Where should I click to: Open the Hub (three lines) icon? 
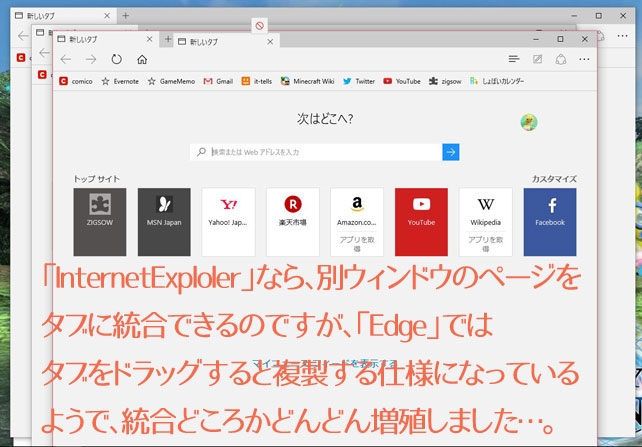click(514, 59)
